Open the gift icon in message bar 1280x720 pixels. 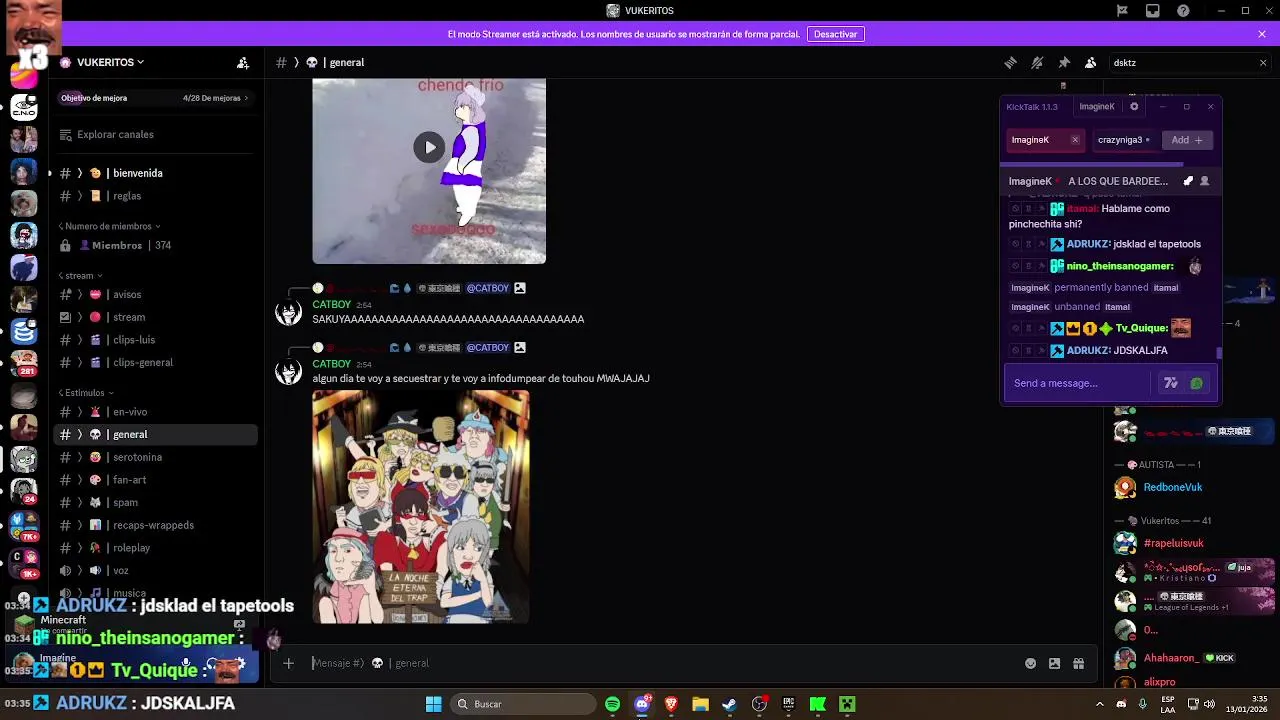1078,663
